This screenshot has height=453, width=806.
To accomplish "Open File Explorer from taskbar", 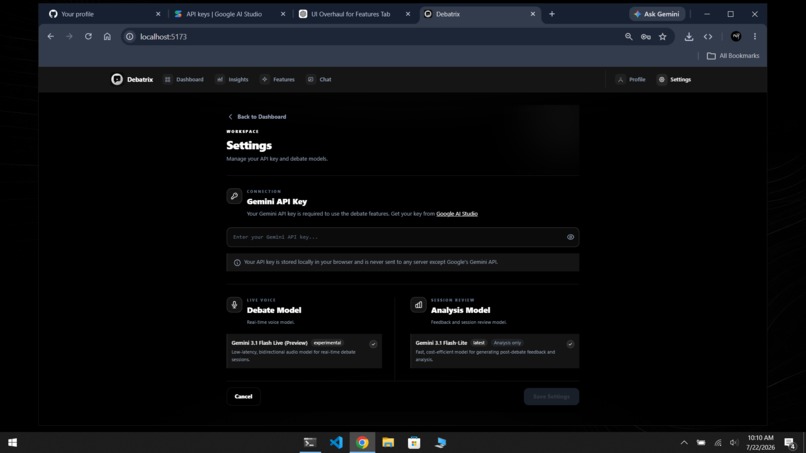I will pos(388,443).
